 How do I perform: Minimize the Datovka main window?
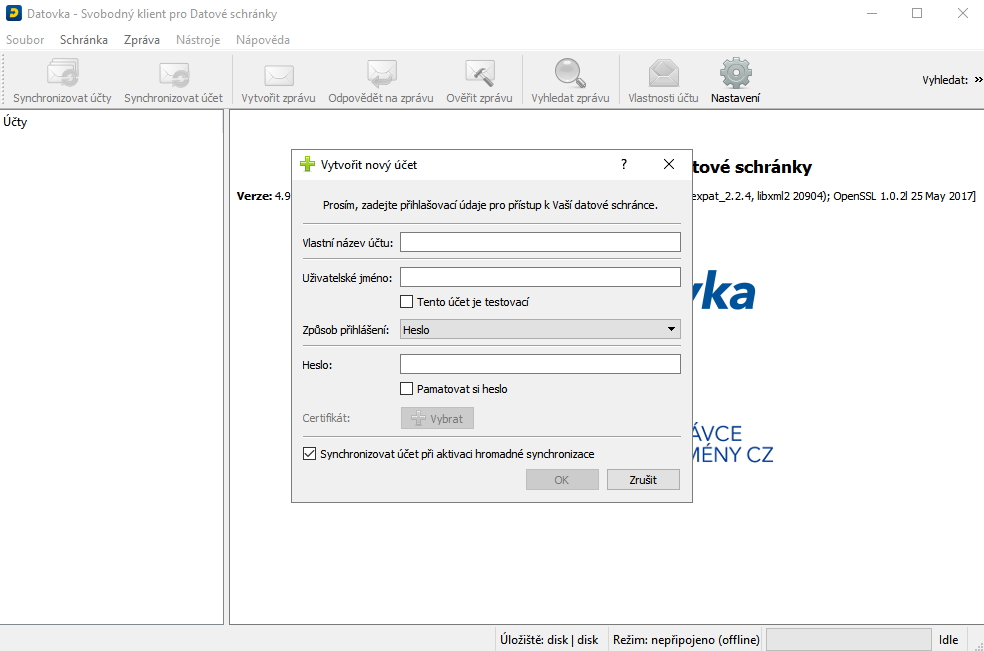pos(872,13)
